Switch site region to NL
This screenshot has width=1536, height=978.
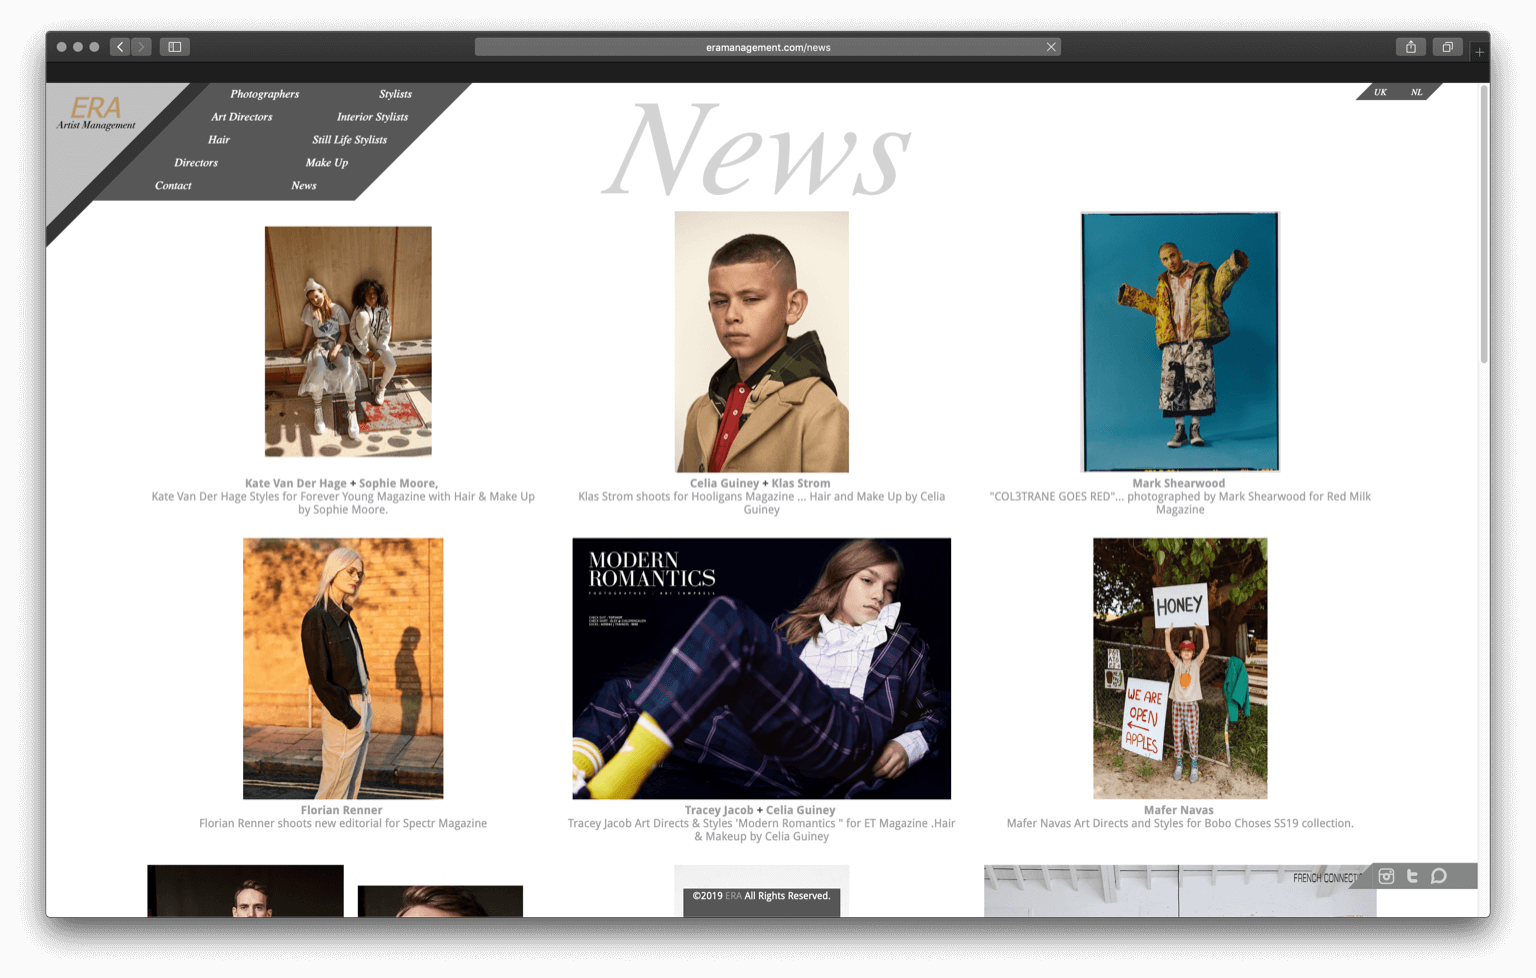tap(1416, 92)
